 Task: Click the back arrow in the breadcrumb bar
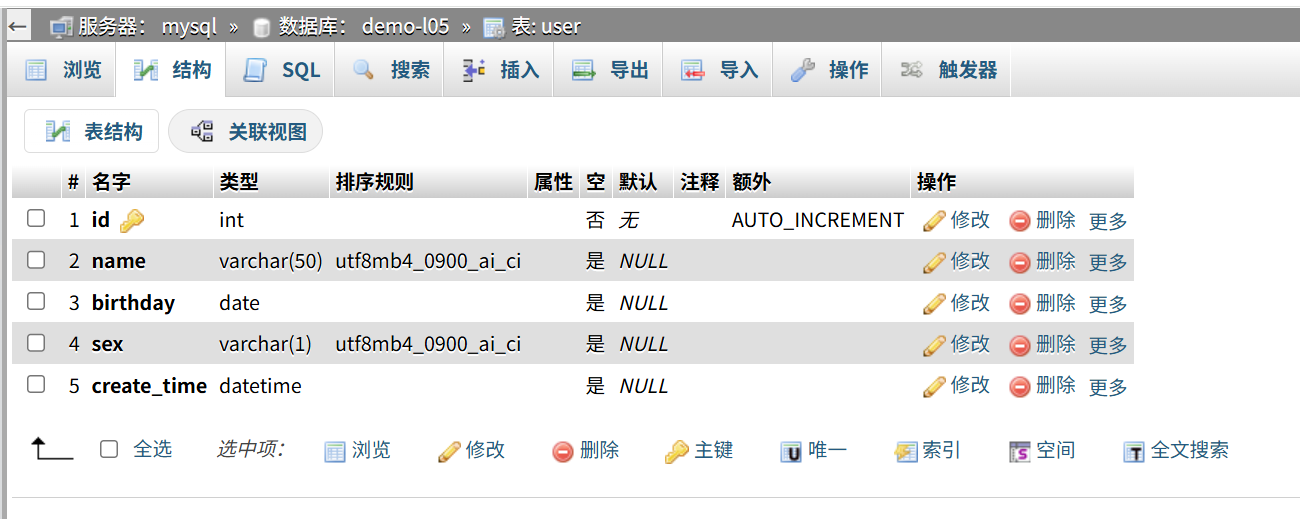click(17, 26)
